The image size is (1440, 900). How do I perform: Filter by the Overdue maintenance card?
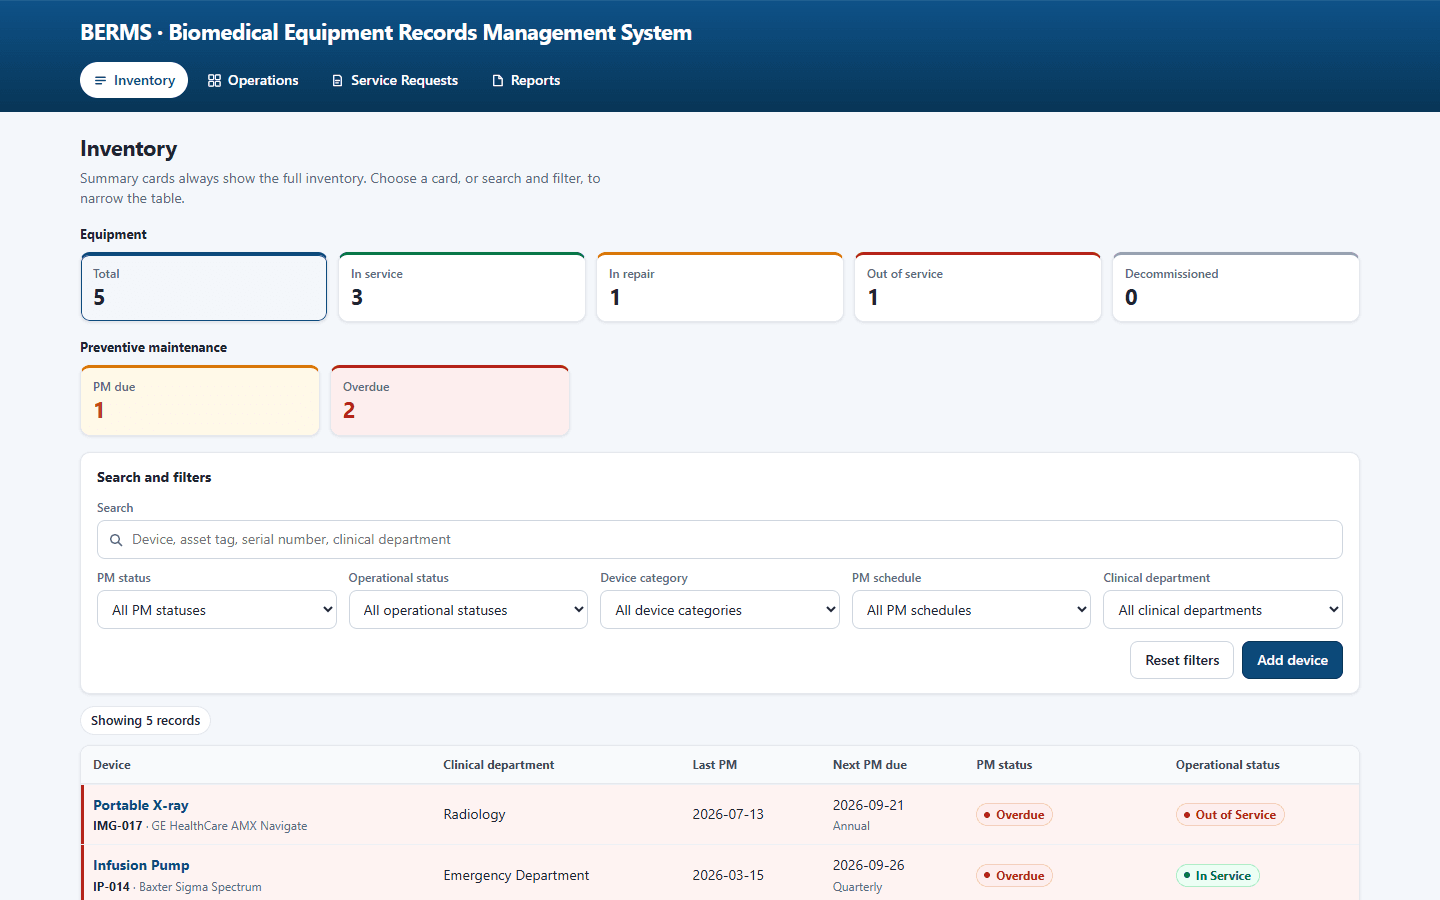pos(450,400)
